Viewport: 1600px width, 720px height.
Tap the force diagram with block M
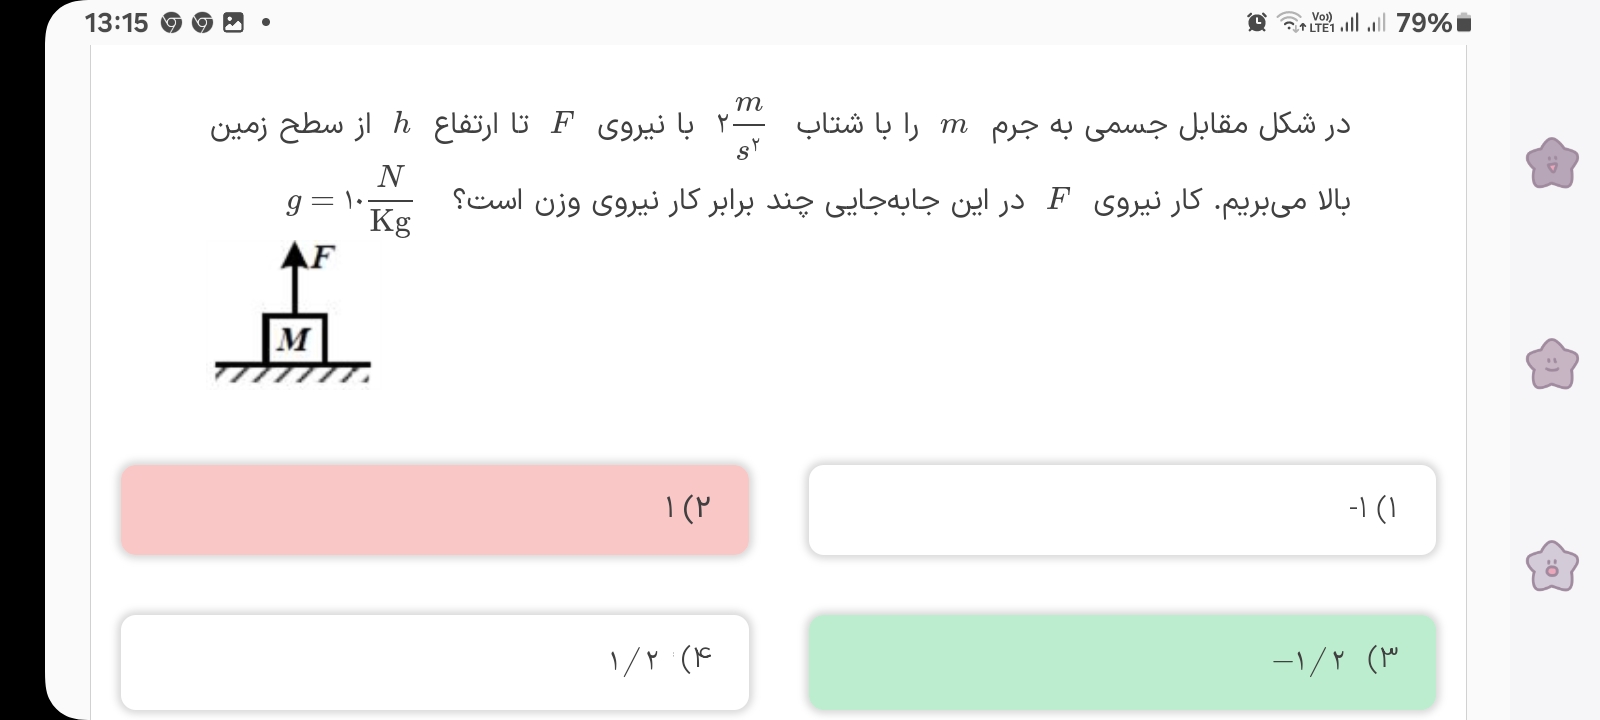click(x=293, y=313)
